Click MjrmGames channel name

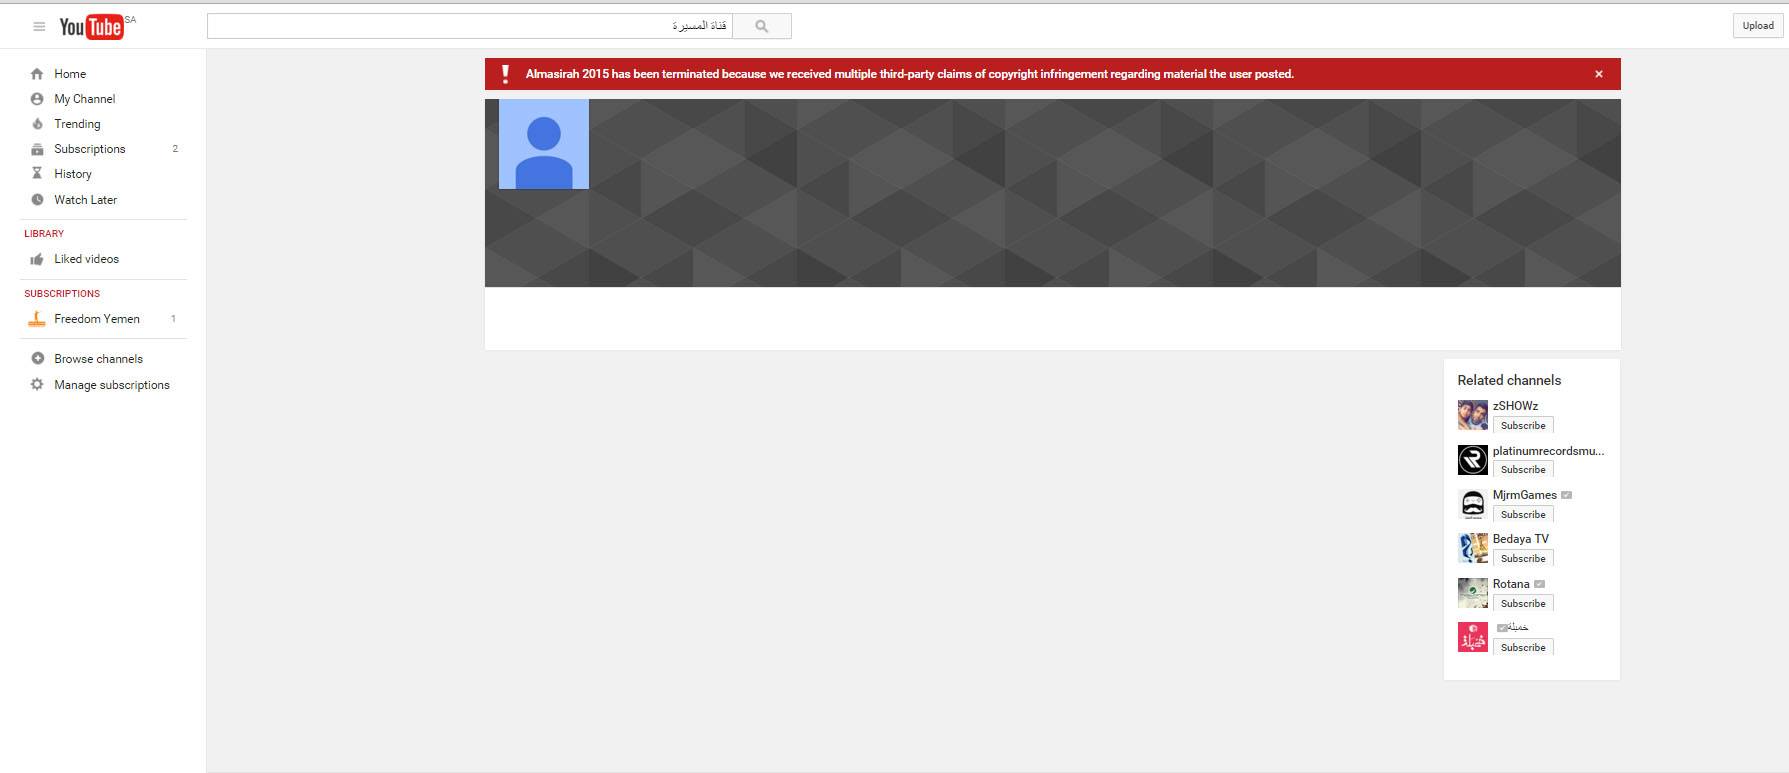(1525, 495)
